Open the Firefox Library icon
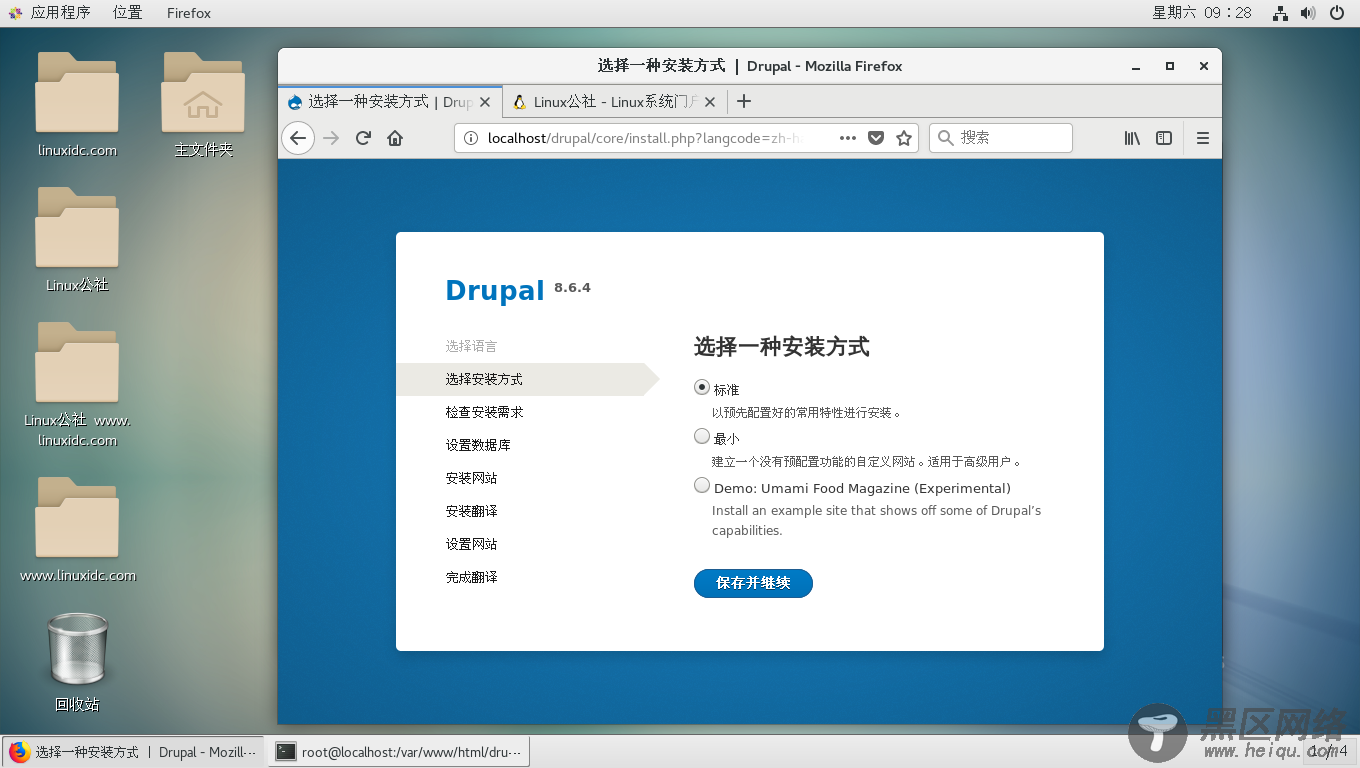 click(1132, 138)
